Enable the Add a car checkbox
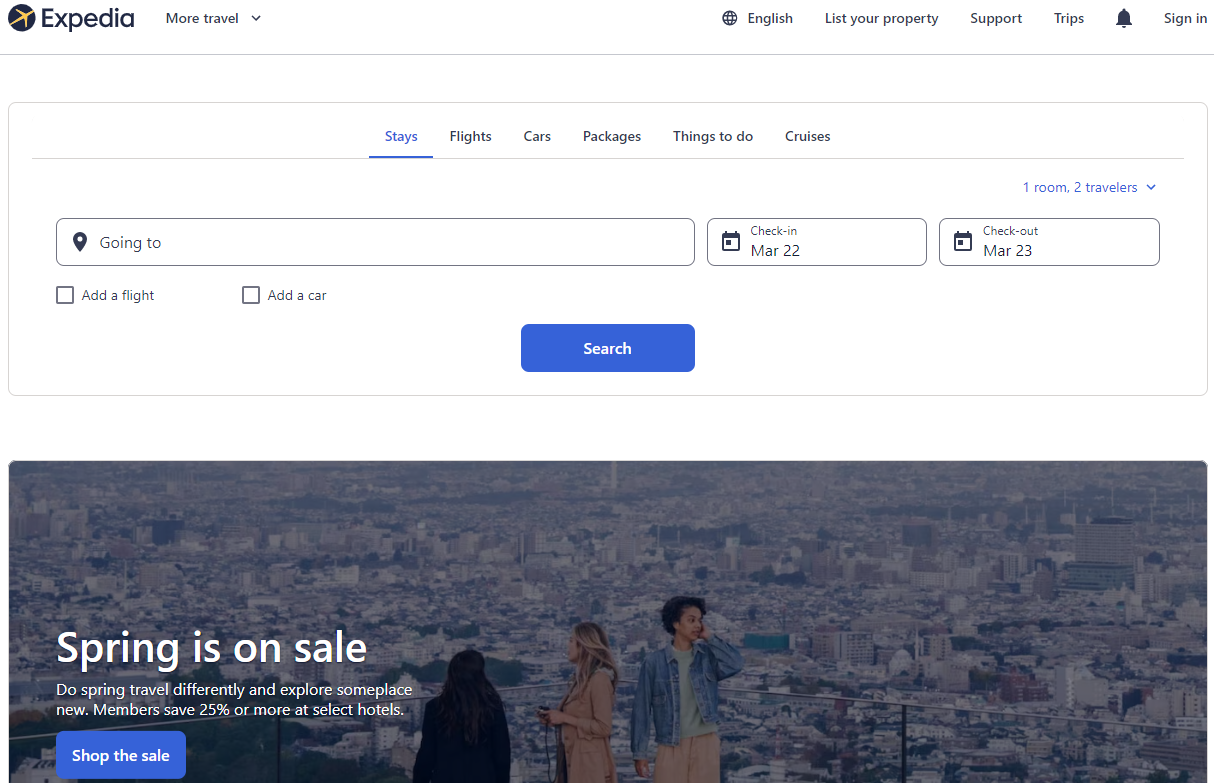The image size is (1214, 783). 251,295
